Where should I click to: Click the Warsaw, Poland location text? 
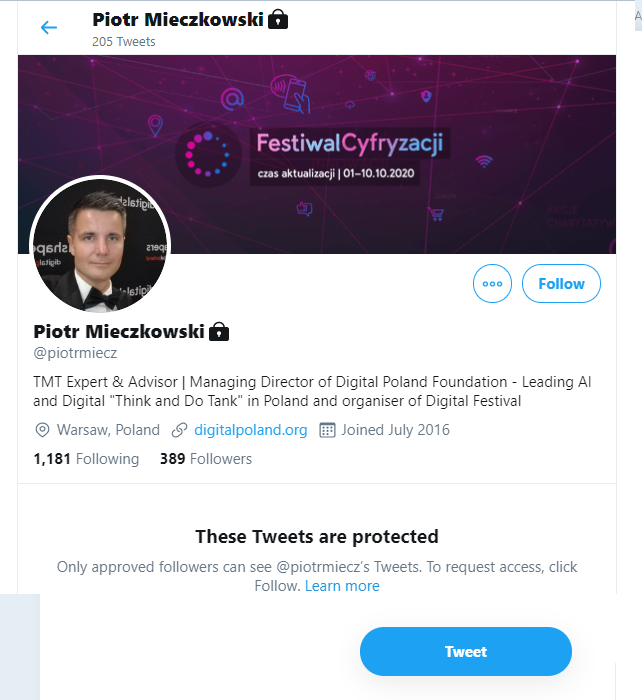pyautogui.click(x=109, y=430)
